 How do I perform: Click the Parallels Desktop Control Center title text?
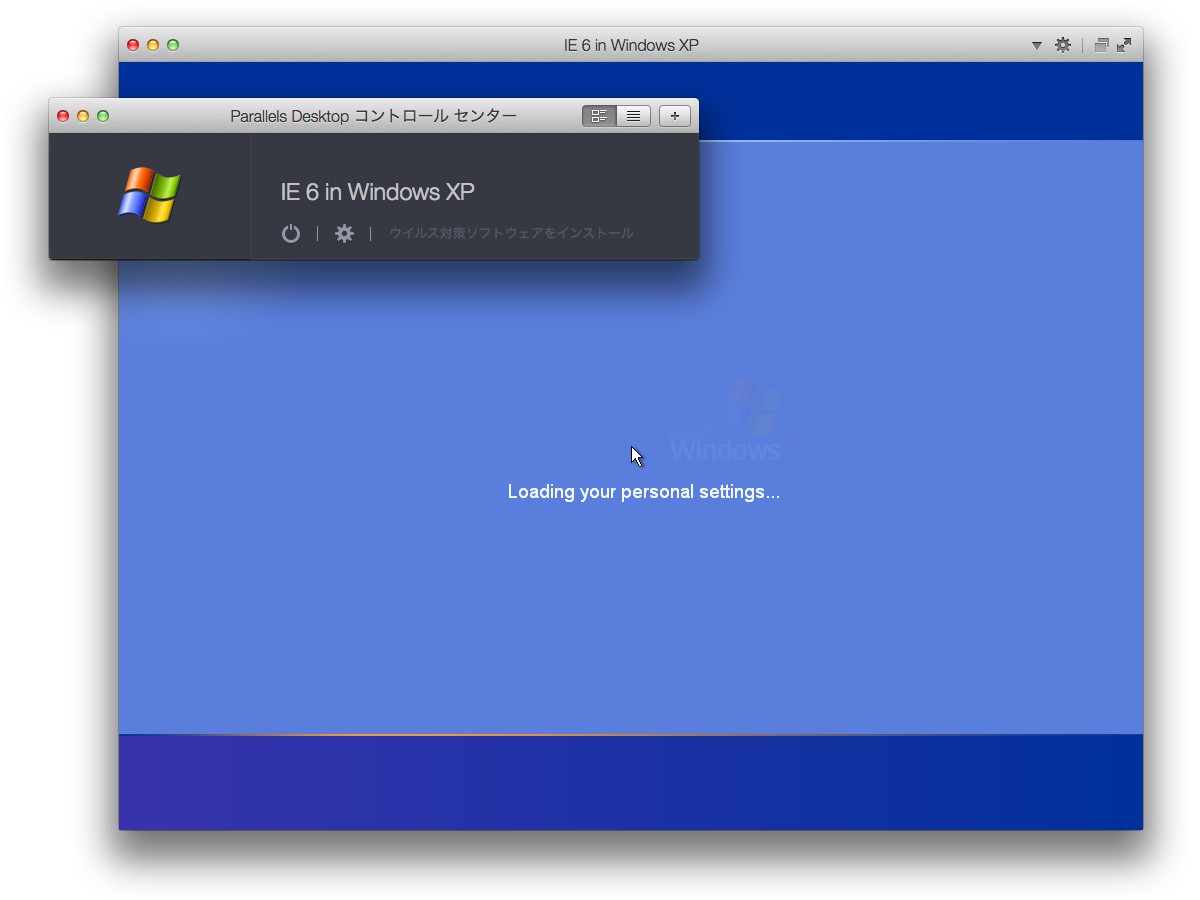(x=373, y=116)
